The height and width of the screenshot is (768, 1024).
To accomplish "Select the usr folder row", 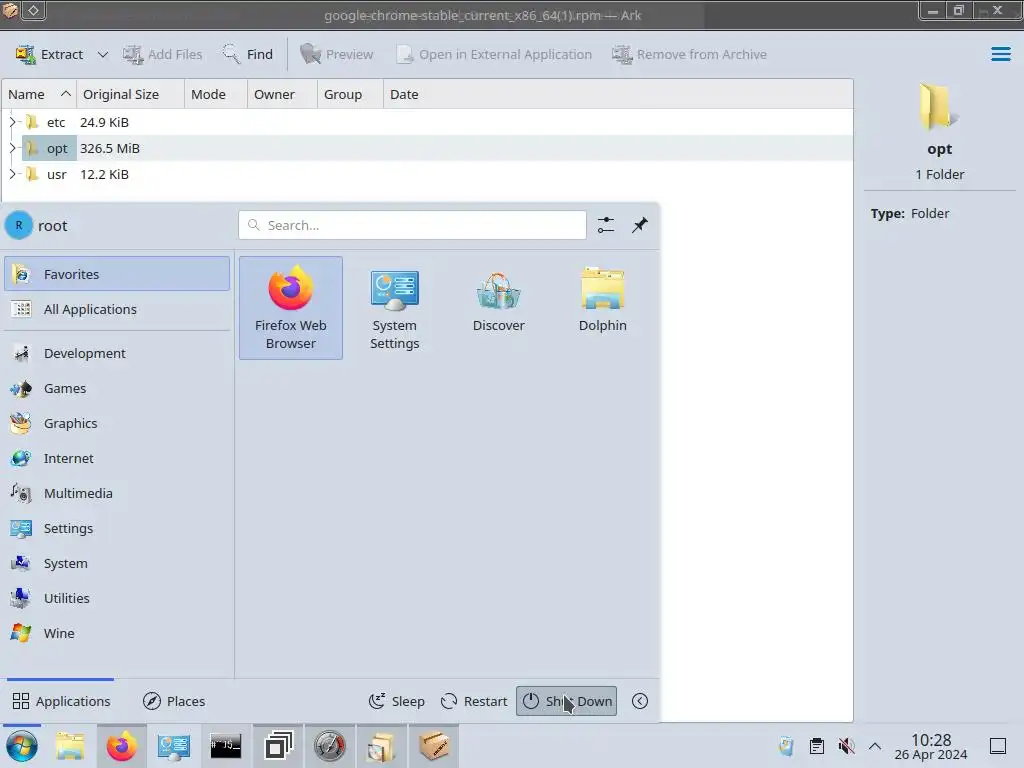I will click(427, 174).
